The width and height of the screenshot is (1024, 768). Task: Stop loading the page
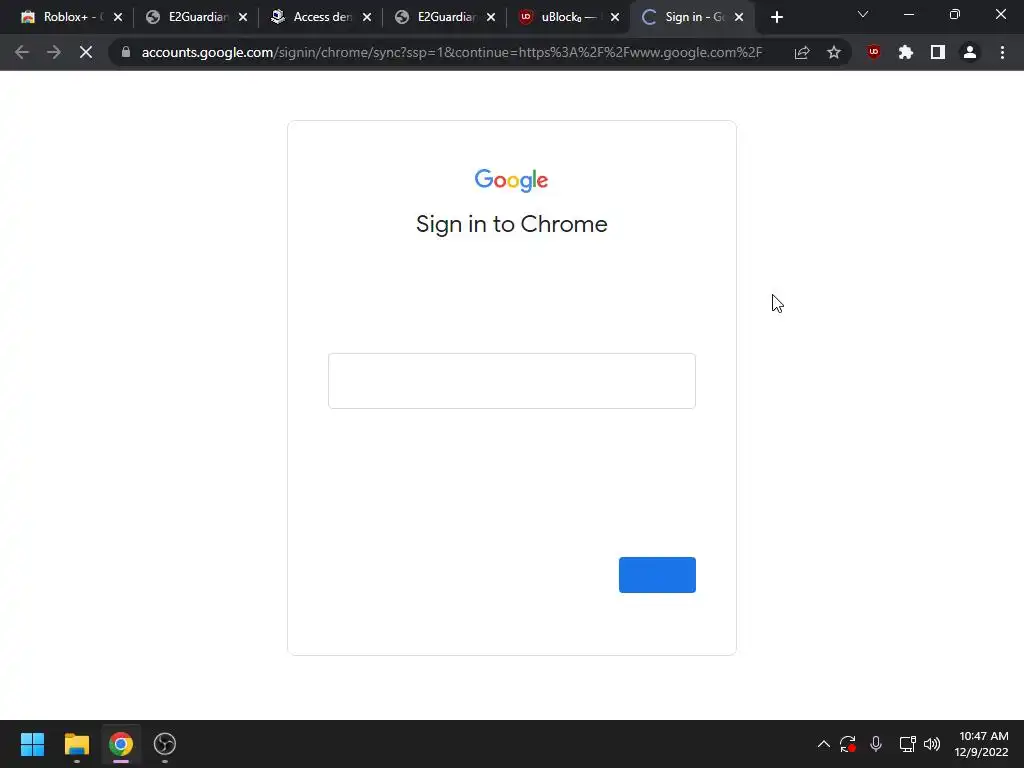pyautogui.click(x=86, y=52)
